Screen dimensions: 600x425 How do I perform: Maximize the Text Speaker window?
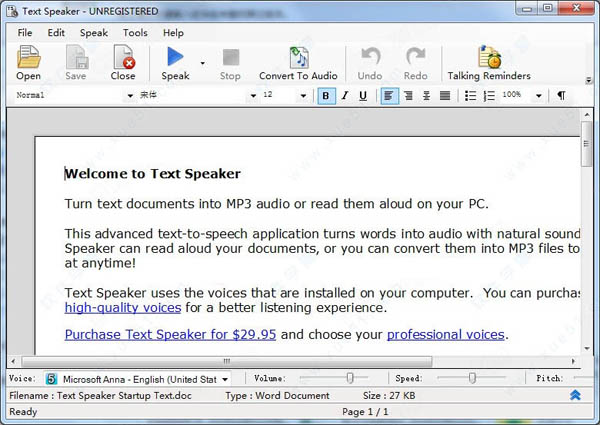[548, 8]
